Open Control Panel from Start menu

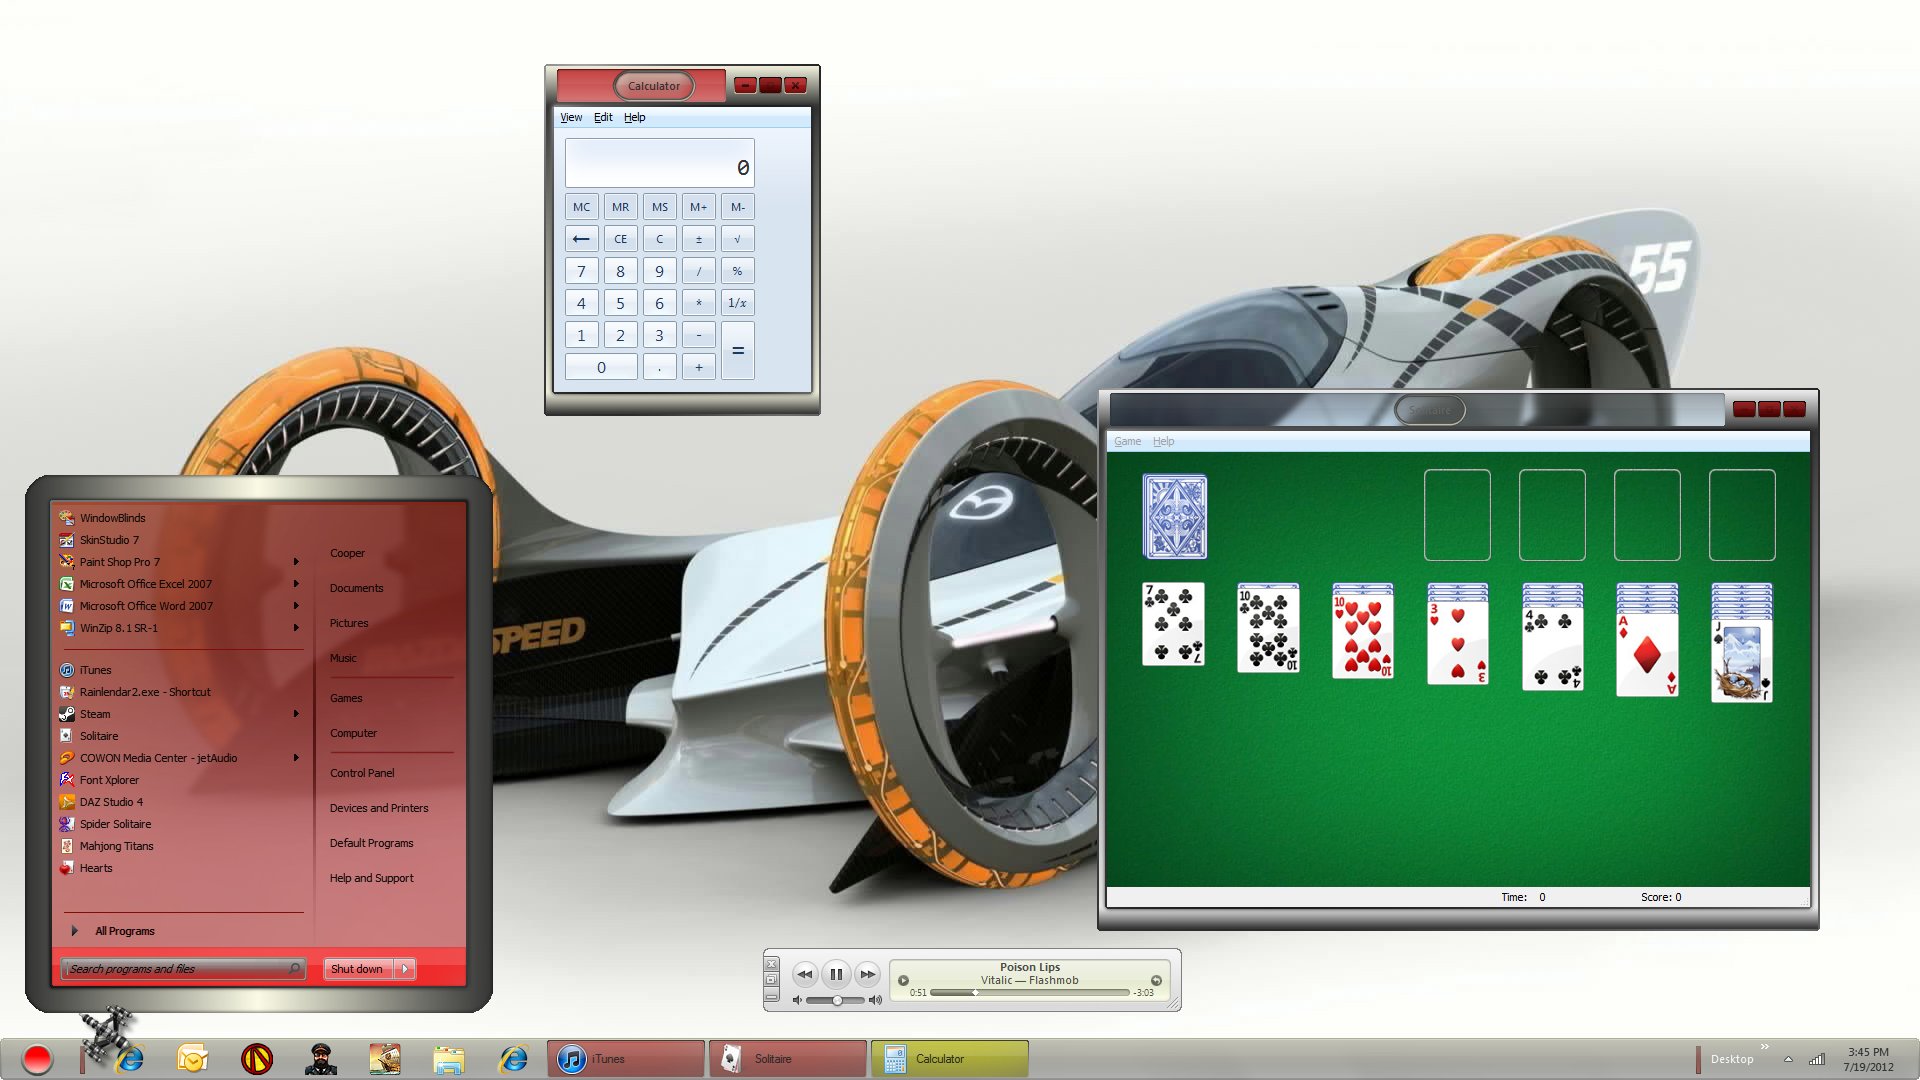pos(362,773)
